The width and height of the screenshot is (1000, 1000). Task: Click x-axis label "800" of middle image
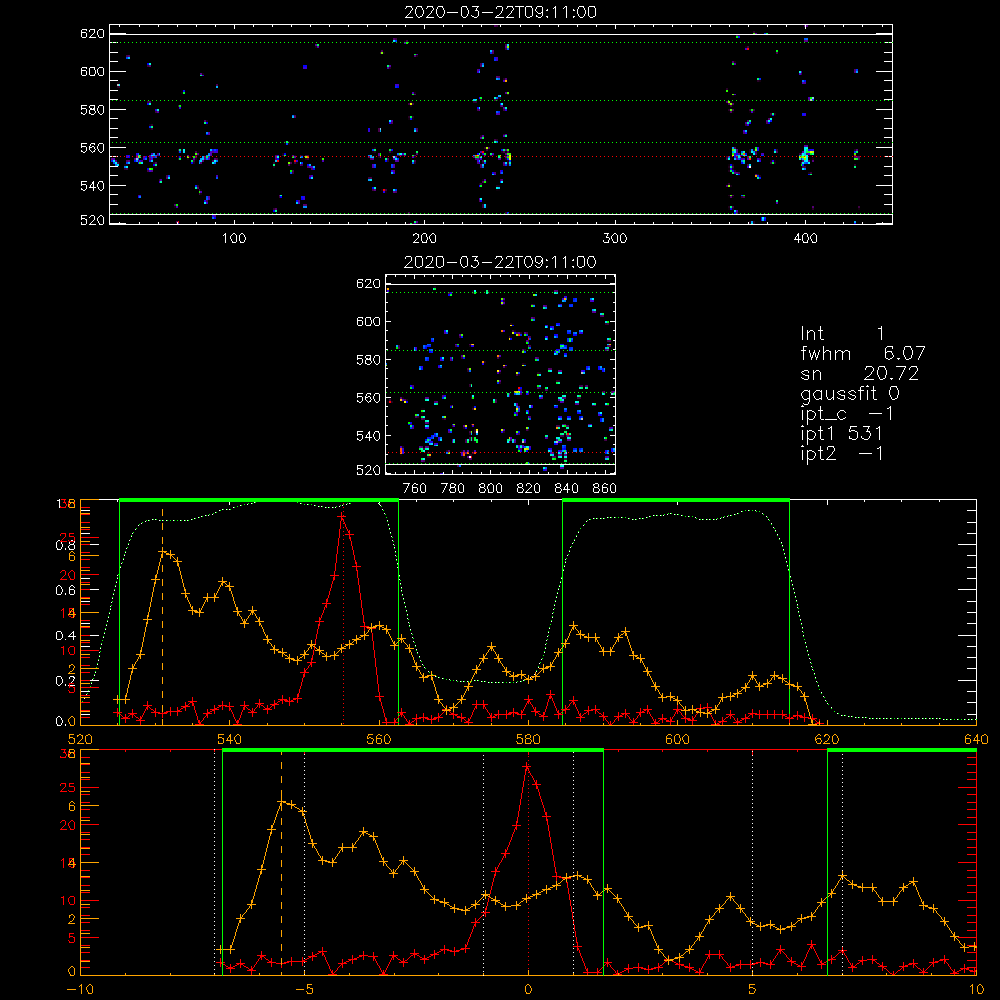490,489
